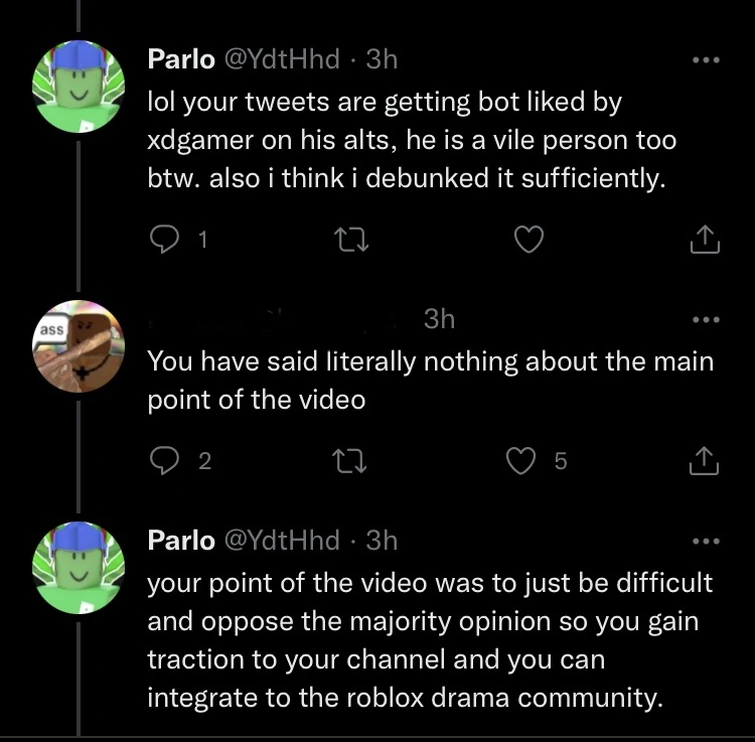755x742 pixels.
Task: Open Parlo's profile name on first tweet
Action: point(181,60)
